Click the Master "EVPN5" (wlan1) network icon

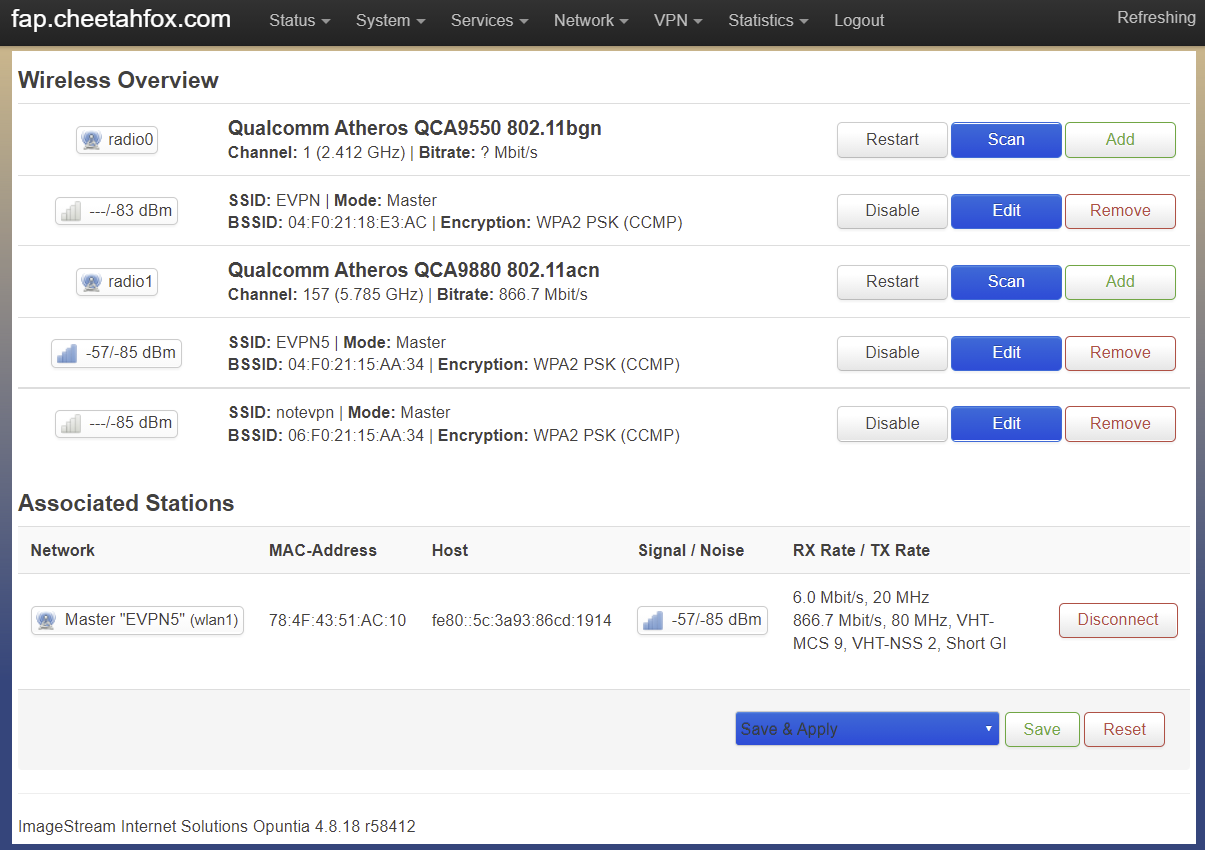(x=46, y=620)
